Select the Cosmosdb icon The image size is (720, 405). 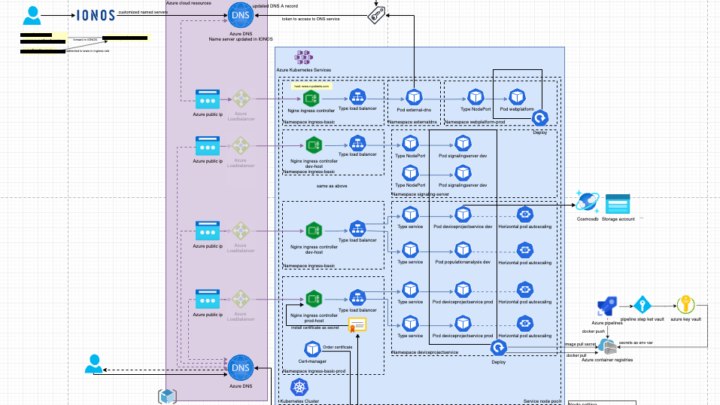(587, 202)
